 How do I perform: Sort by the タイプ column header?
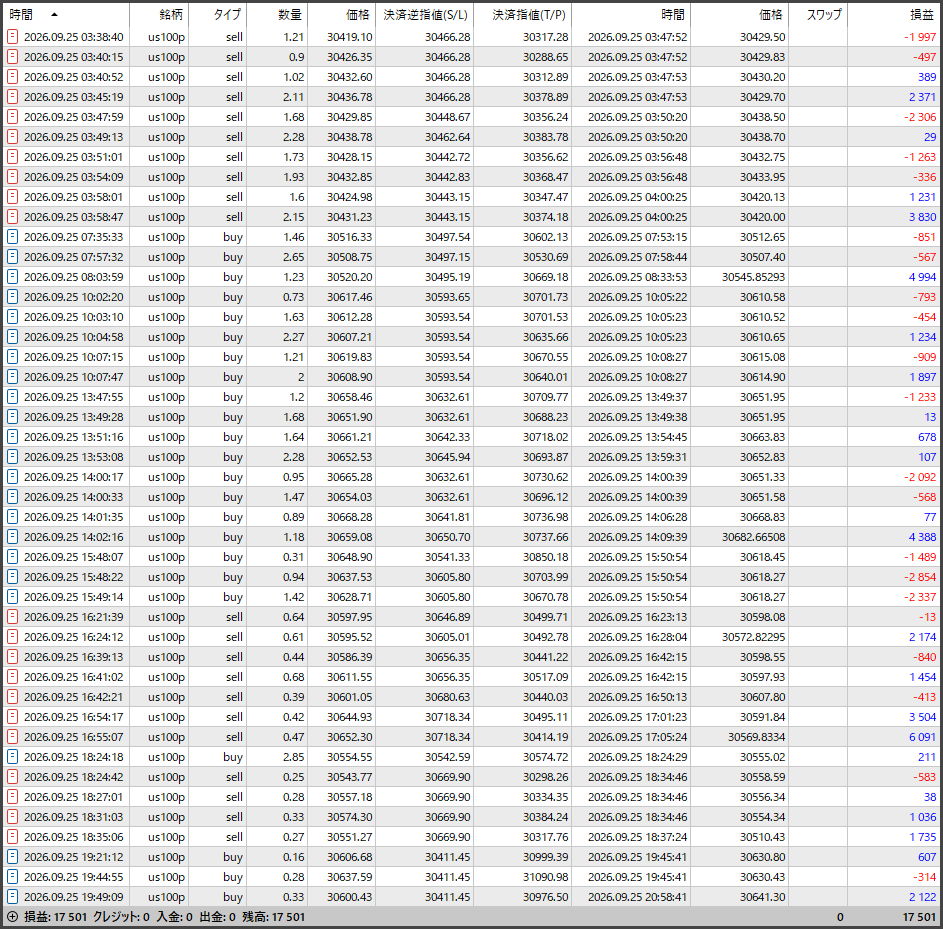point(227,14)
